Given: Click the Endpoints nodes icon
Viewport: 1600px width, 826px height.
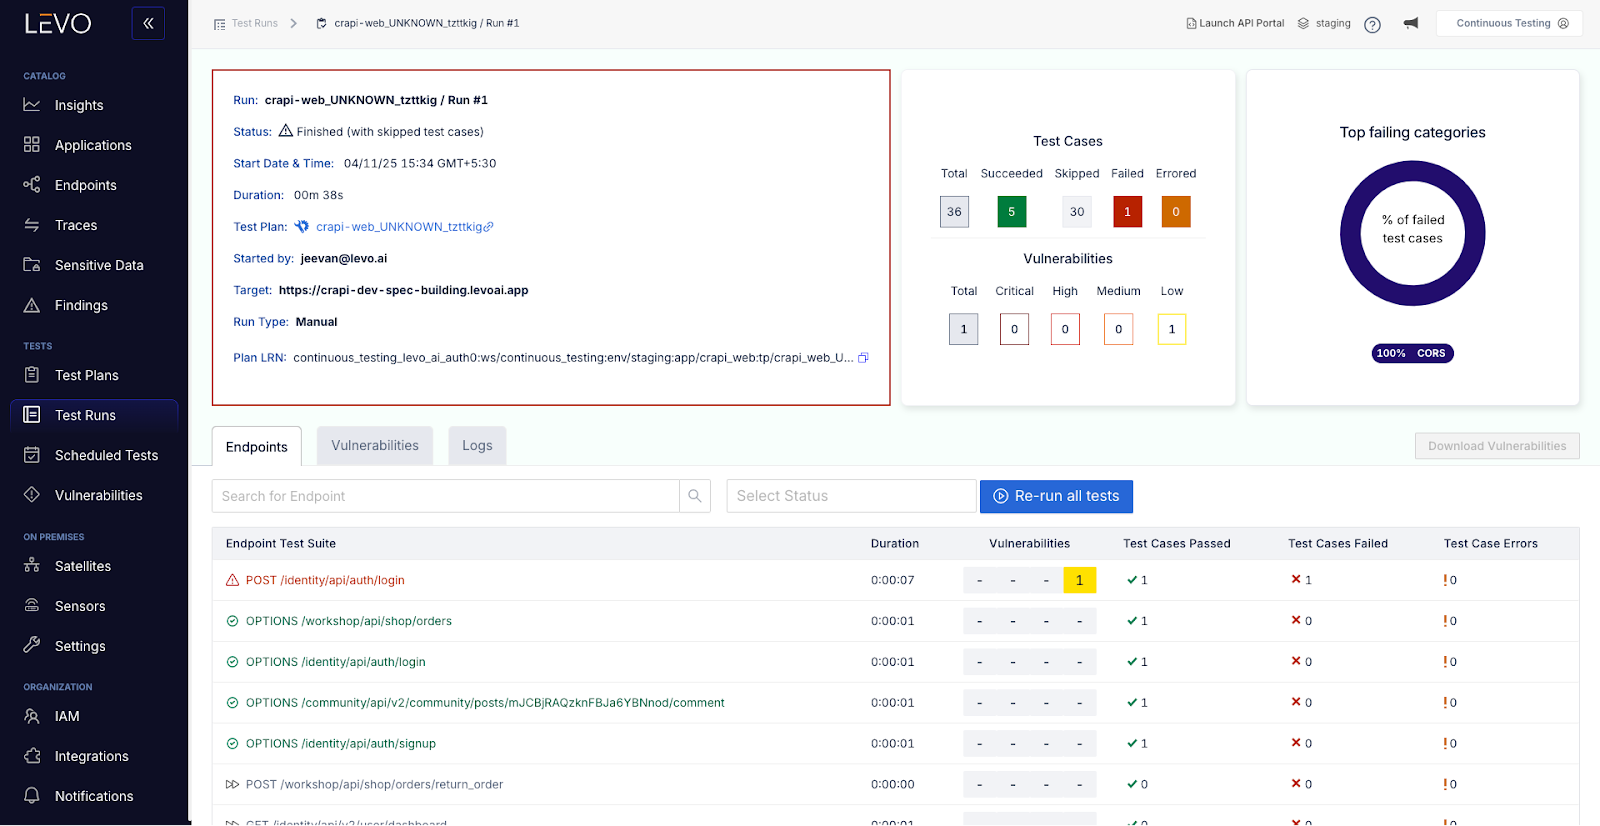Looking at the screenshot, I should pos(32,185).
